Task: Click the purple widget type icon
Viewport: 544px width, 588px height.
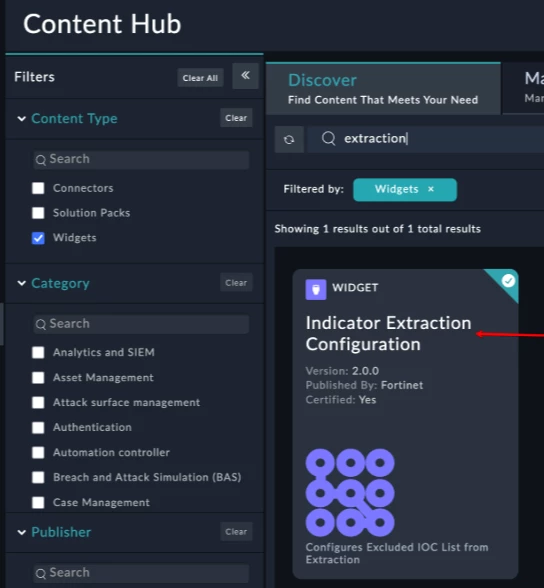Action: [x=316, y=290]
